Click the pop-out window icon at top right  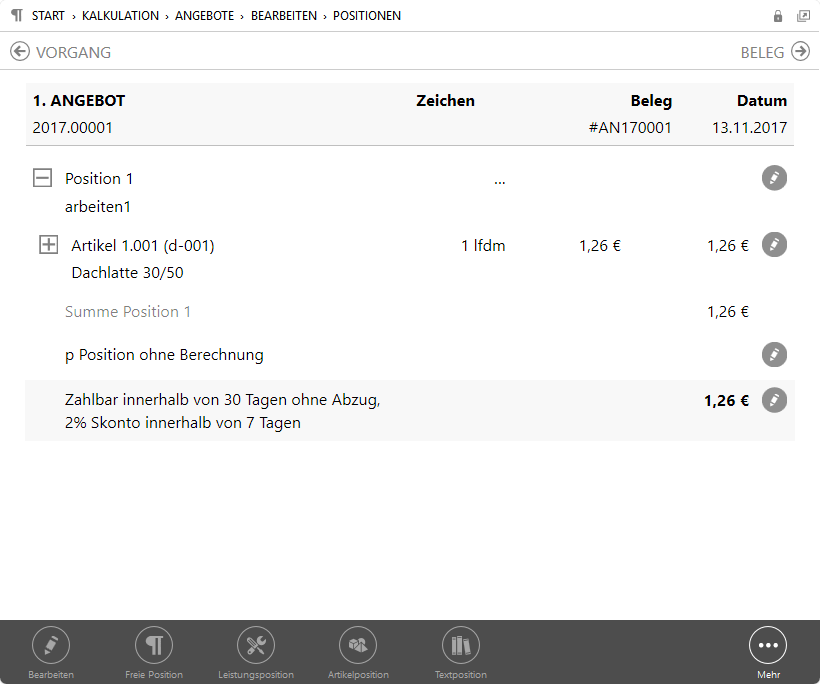point(803,16)
